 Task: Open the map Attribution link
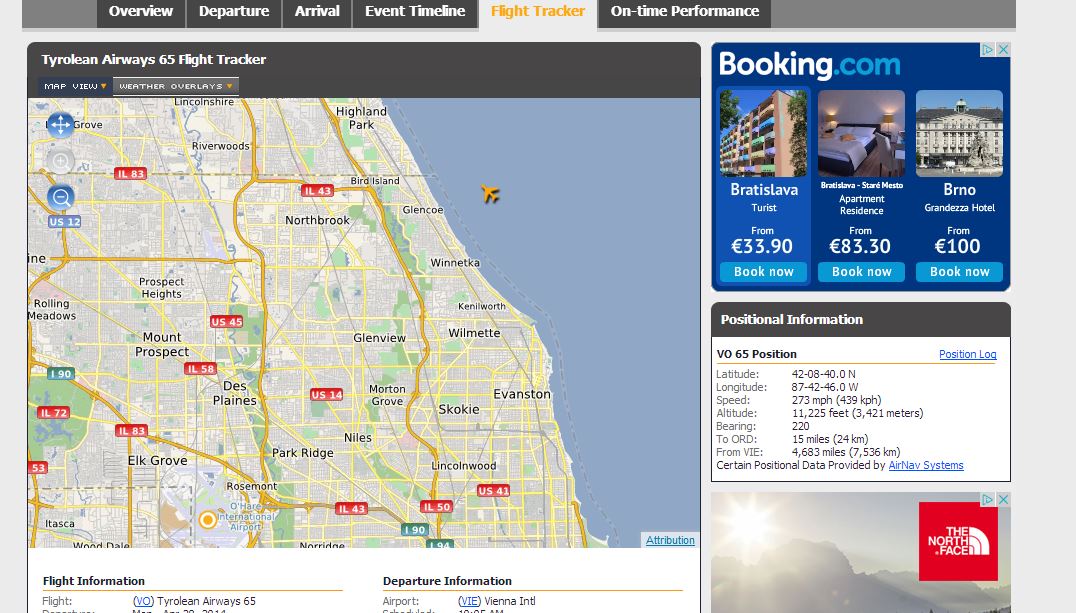point(670,540)
